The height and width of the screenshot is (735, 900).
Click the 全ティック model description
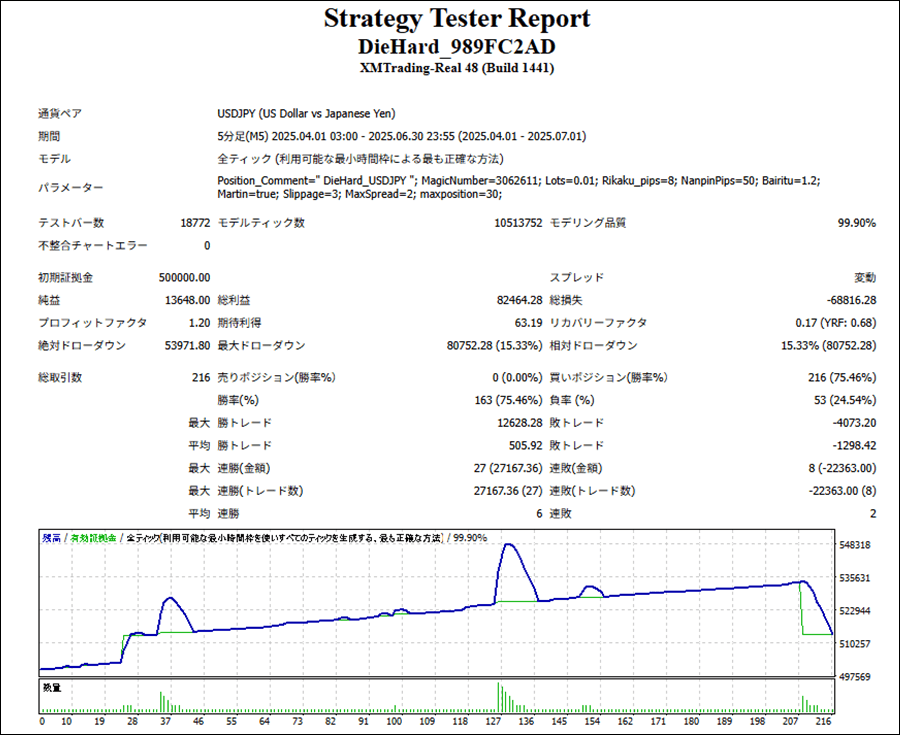click(360, 159)
